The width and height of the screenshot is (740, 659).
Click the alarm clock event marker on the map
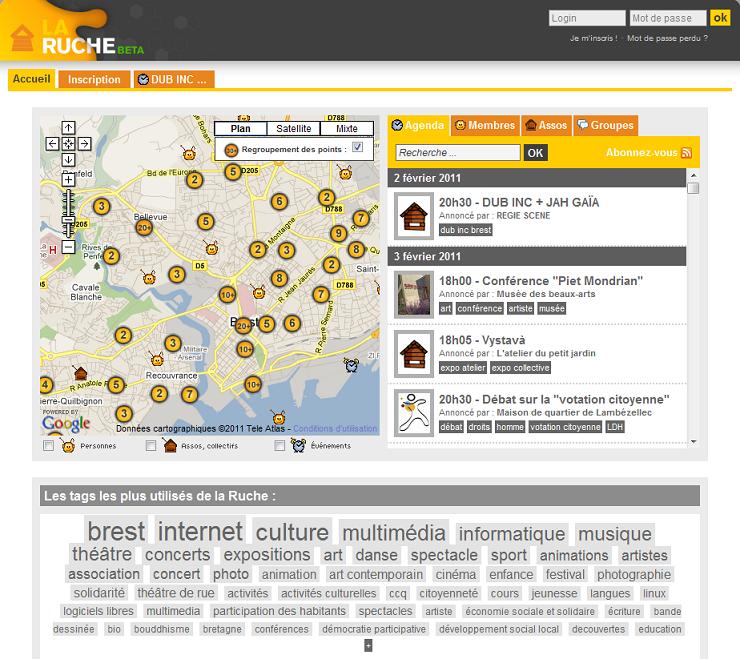351,365
